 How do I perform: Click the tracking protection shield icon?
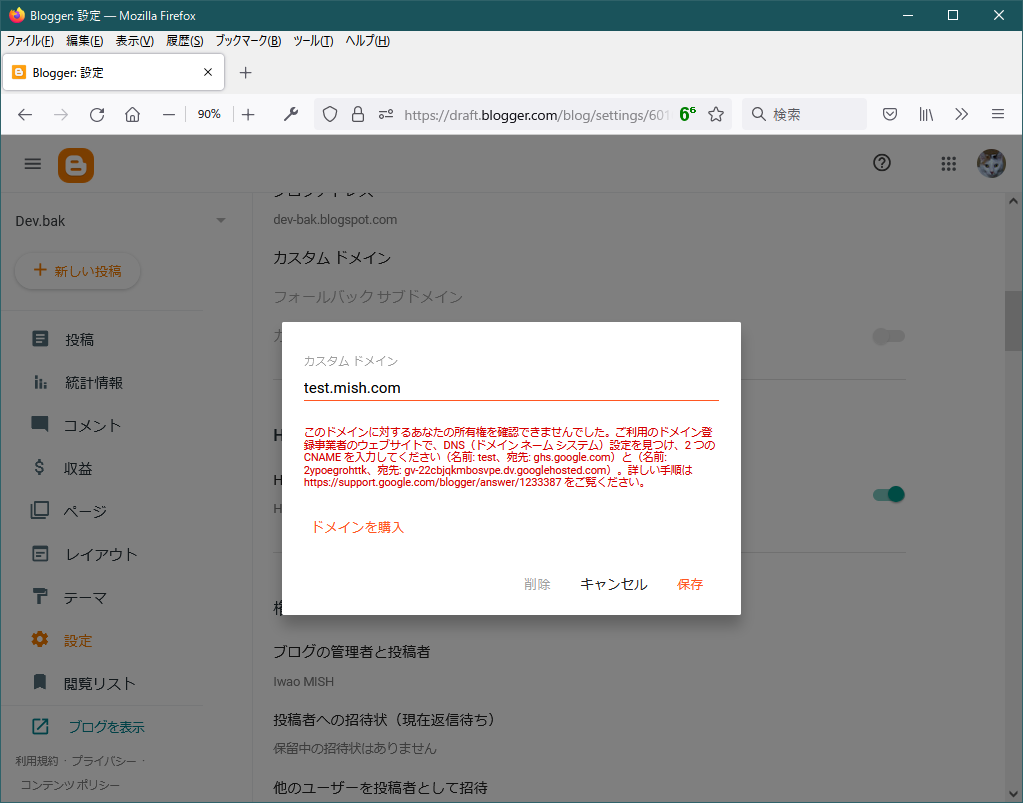(330, 115)
